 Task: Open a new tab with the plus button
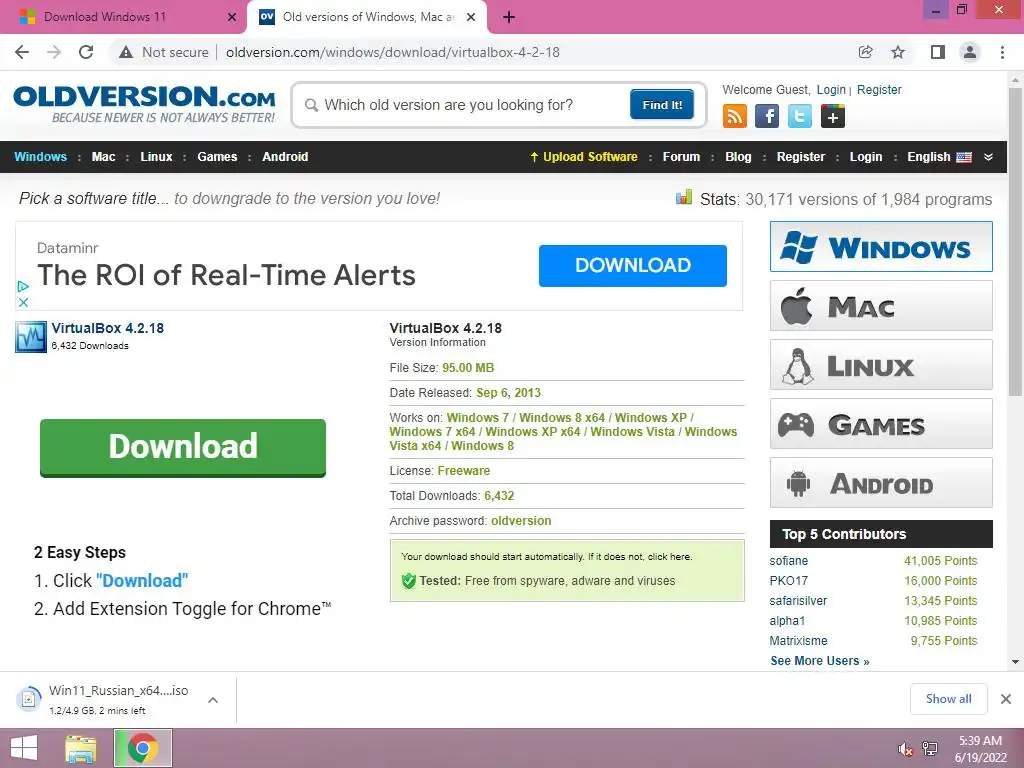pyautogui.click(x=509, y=17)
